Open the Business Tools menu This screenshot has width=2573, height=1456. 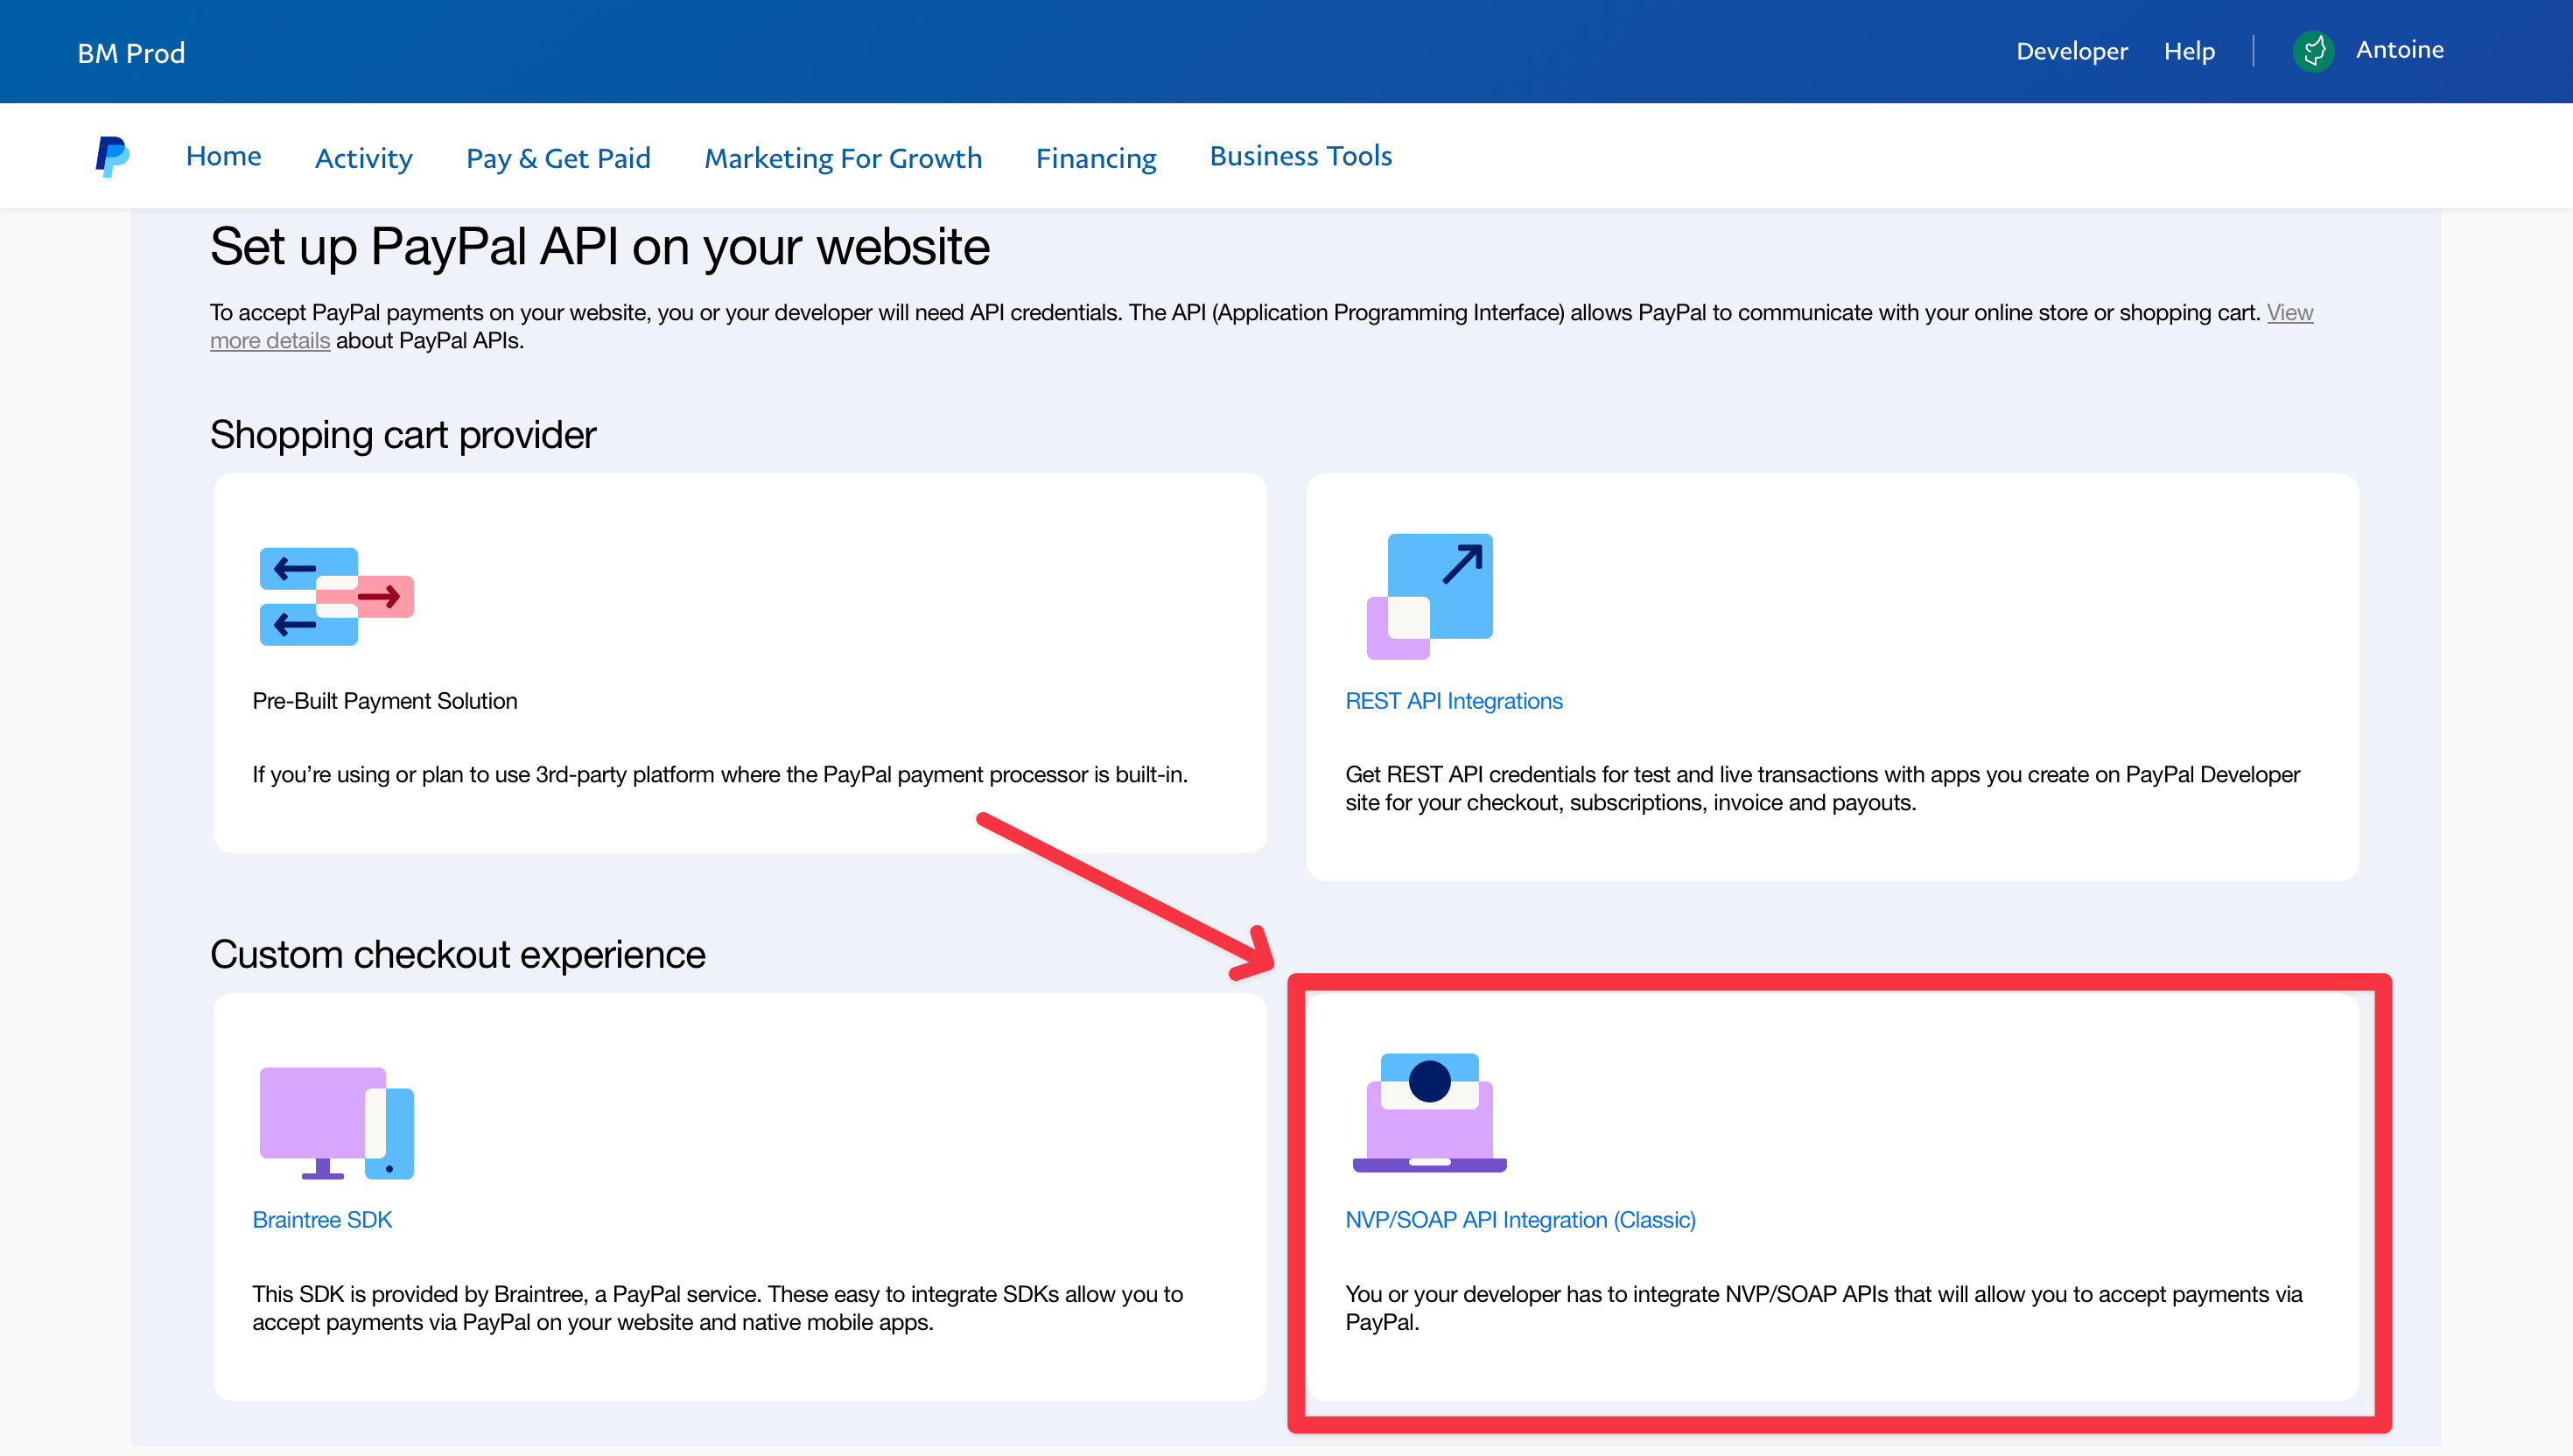(1300, 156)
